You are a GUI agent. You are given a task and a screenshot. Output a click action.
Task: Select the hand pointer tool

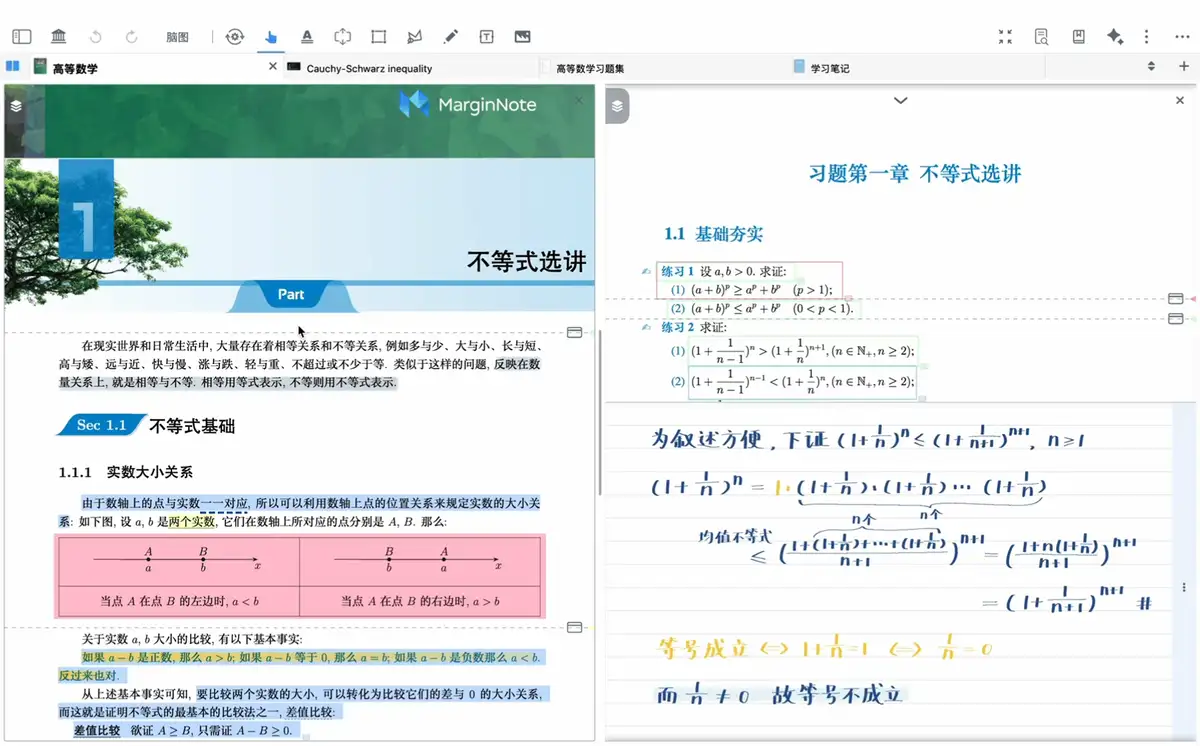tap(271, 37)
